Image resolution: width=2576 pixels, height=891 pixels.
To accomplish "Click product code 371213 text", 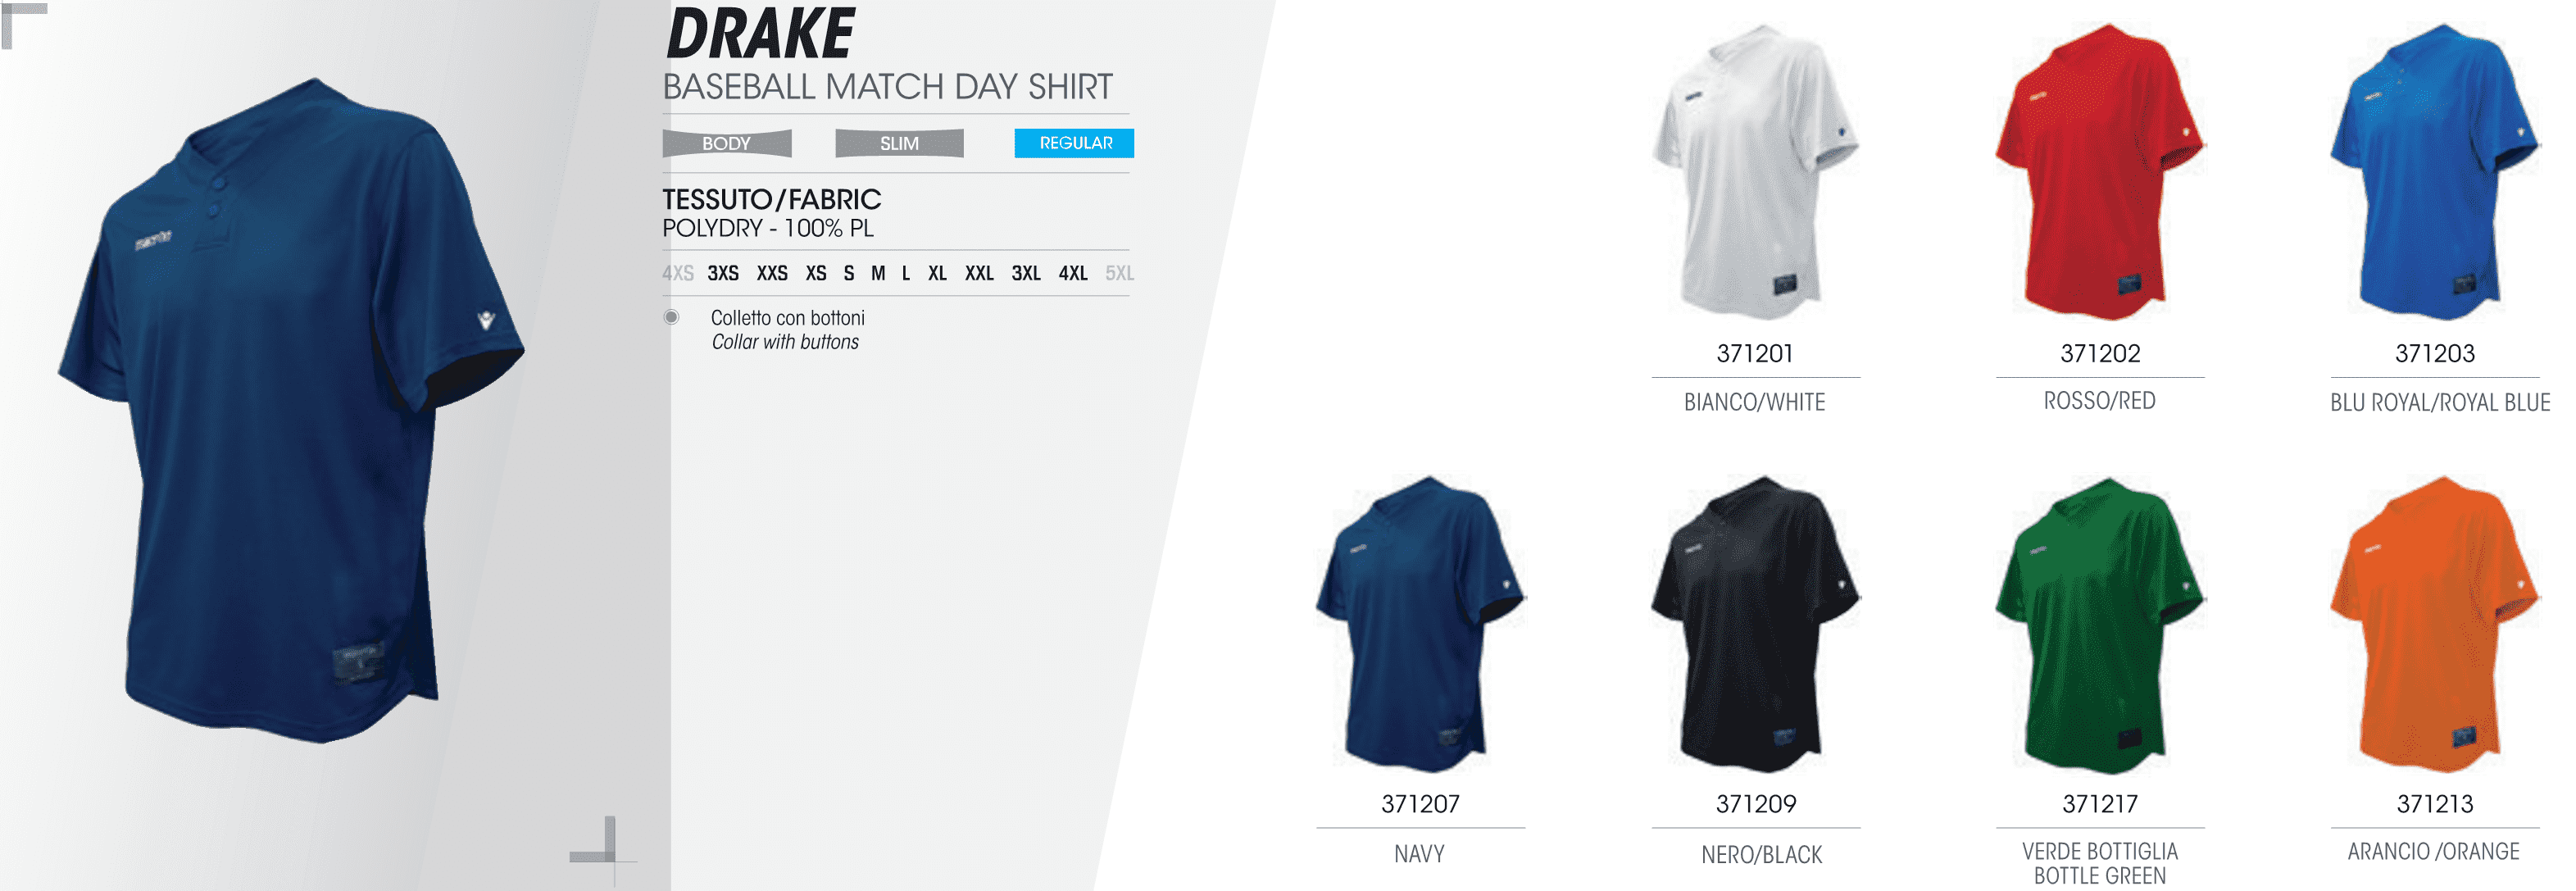I will point(2435,804).
